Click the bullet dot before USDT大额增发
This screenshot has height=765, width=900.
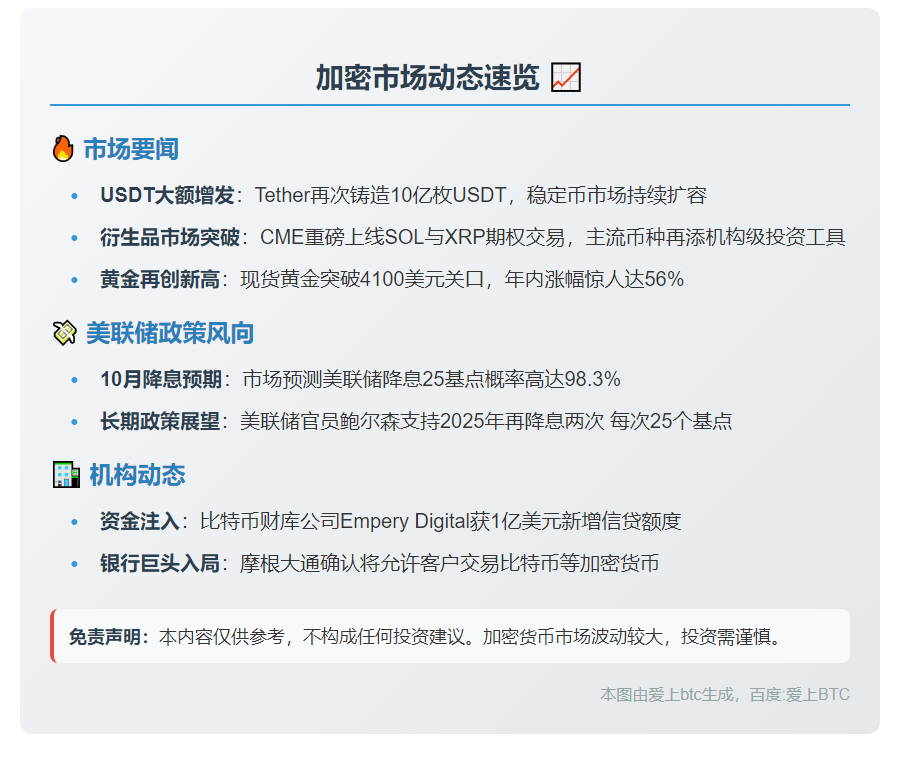click(x=75, y=196)
